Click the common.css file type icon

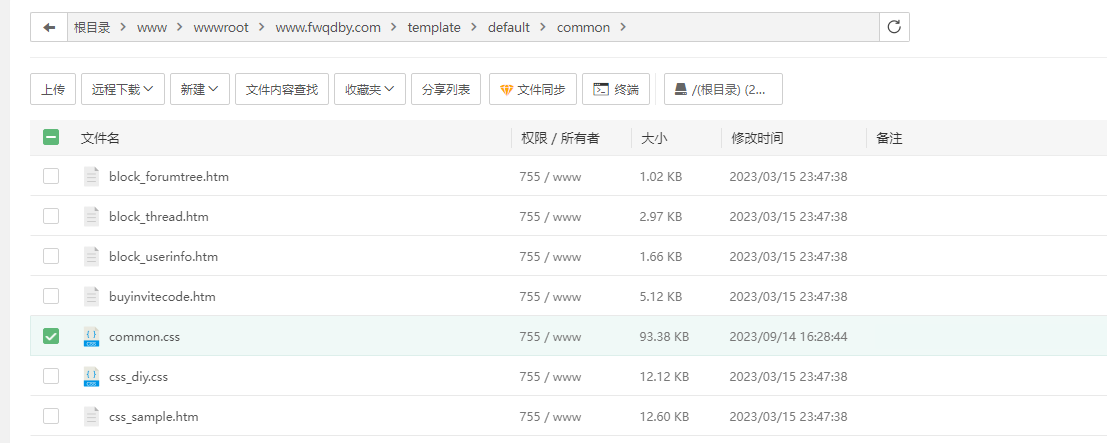point(91,337)
